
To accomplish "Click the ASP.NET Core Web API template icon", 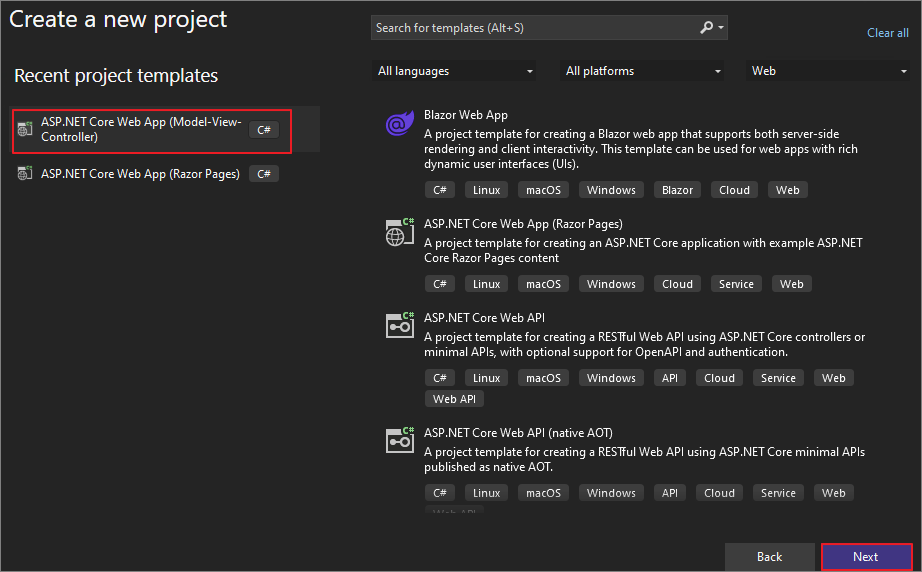I will click(x=400, y=325).
